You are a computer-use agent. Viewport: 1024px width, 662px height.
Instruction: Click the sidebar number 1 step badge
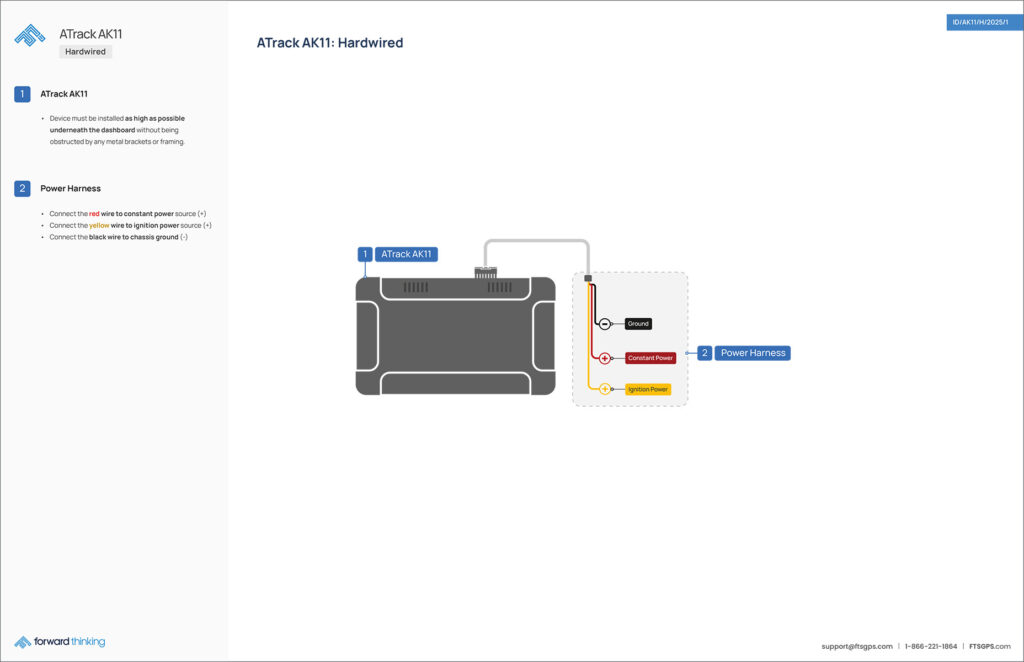tap(22, 94)
